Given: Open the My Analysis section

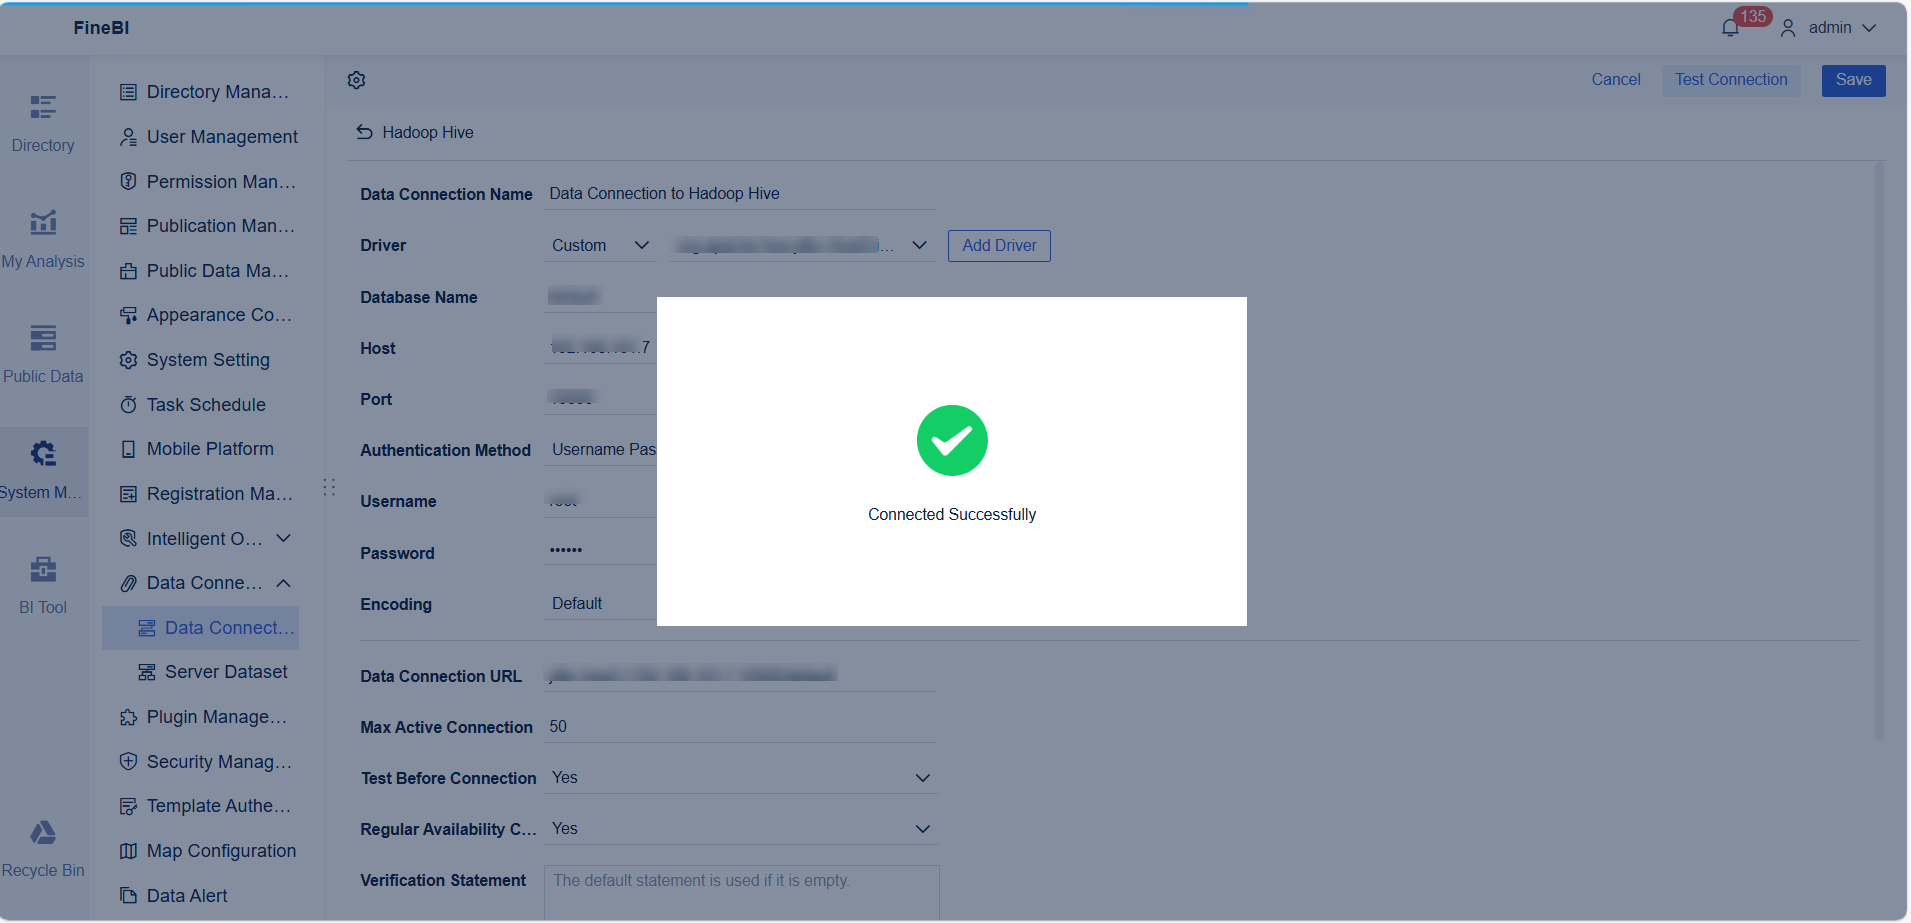Looking at the screenshot, I should pyautogui.click(x=43, y=240).
